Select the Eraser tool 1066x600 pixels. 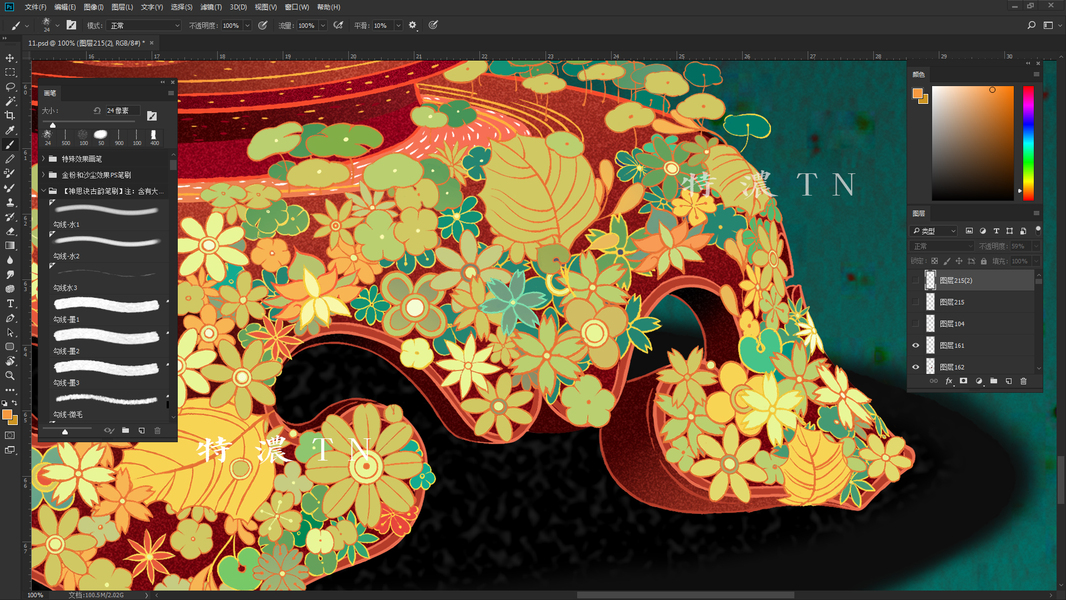(x=10, y=231)
